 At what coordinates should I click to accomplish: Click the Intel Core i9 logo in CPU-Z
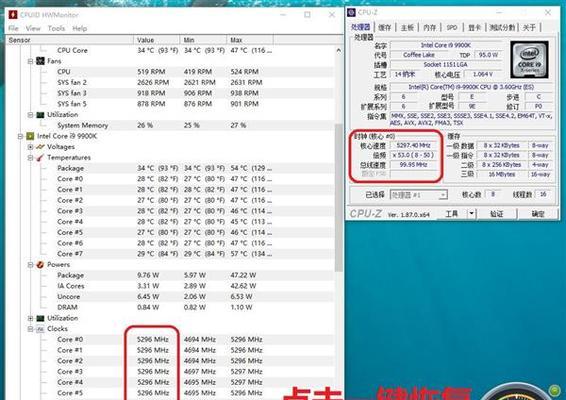pyautogui.click(x=530, y=60)
